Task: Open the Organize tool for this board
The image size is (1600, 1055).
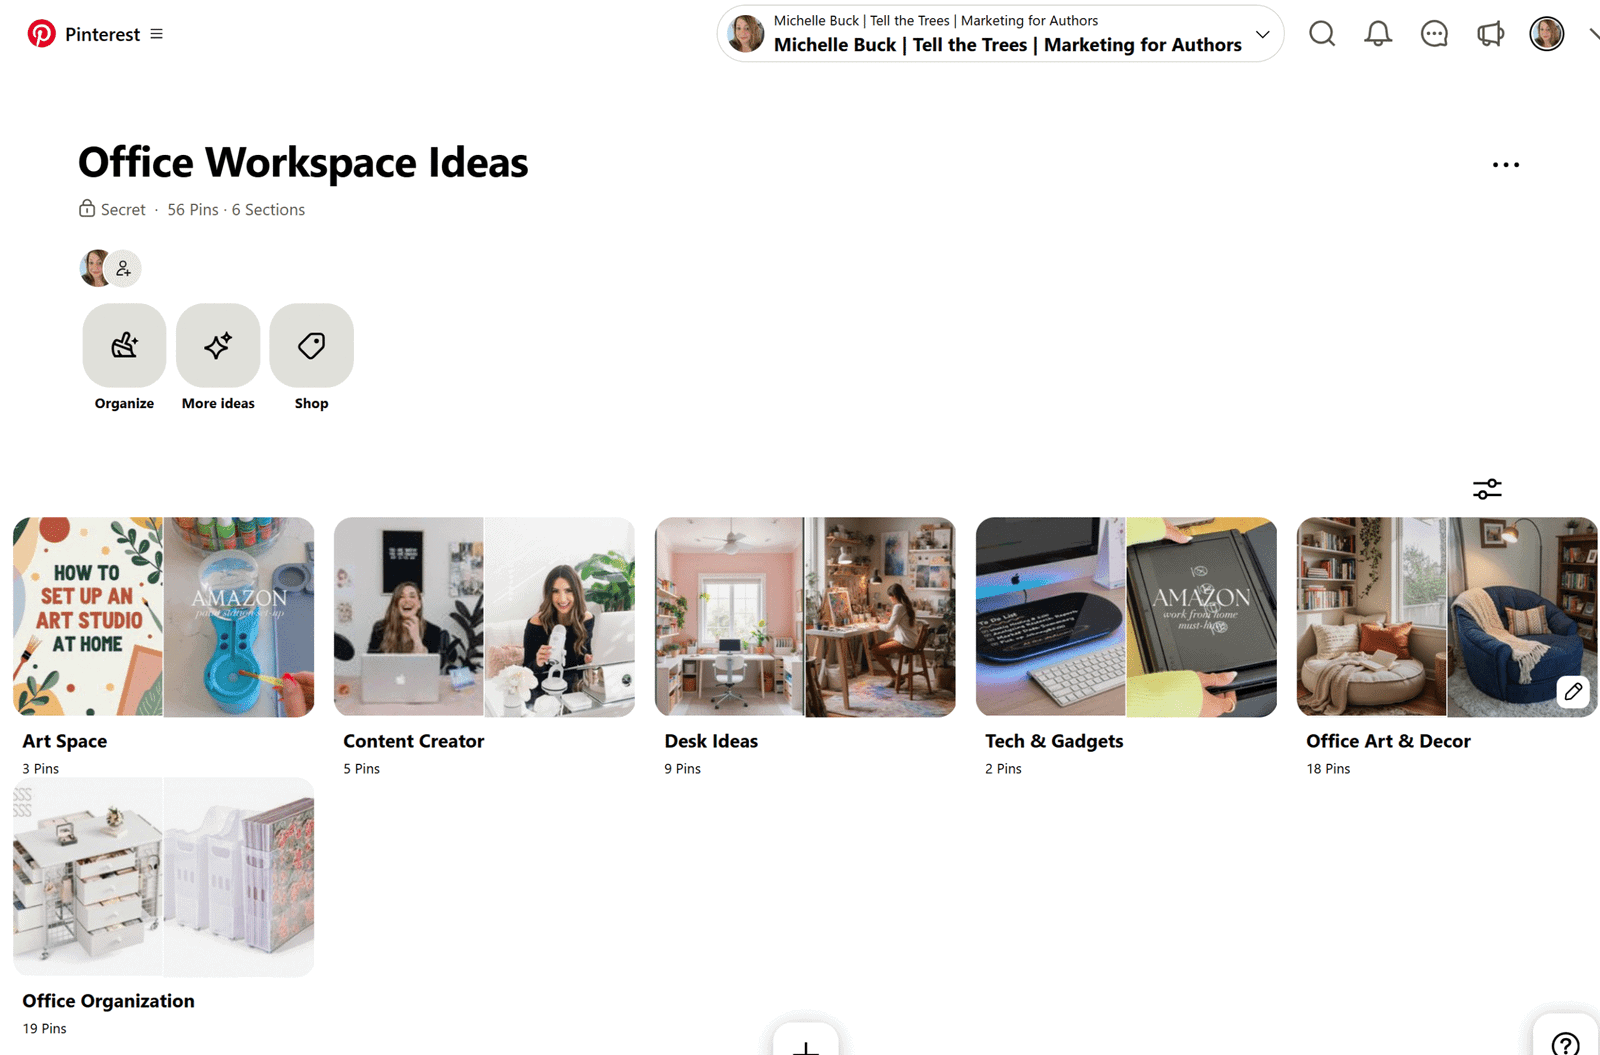Action: click(x=124, y=346)
